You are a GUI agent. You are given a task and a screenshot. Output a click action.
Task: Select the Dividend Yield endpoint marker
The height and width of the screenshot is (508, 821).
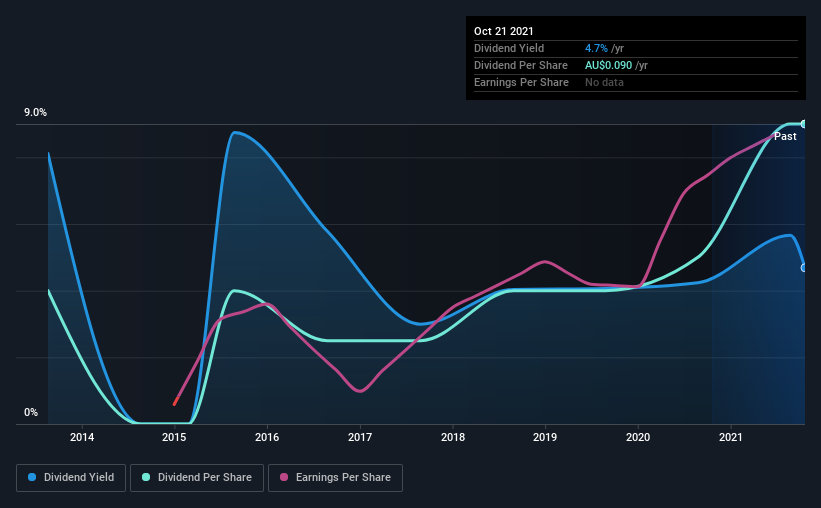(x=804, y=268)
